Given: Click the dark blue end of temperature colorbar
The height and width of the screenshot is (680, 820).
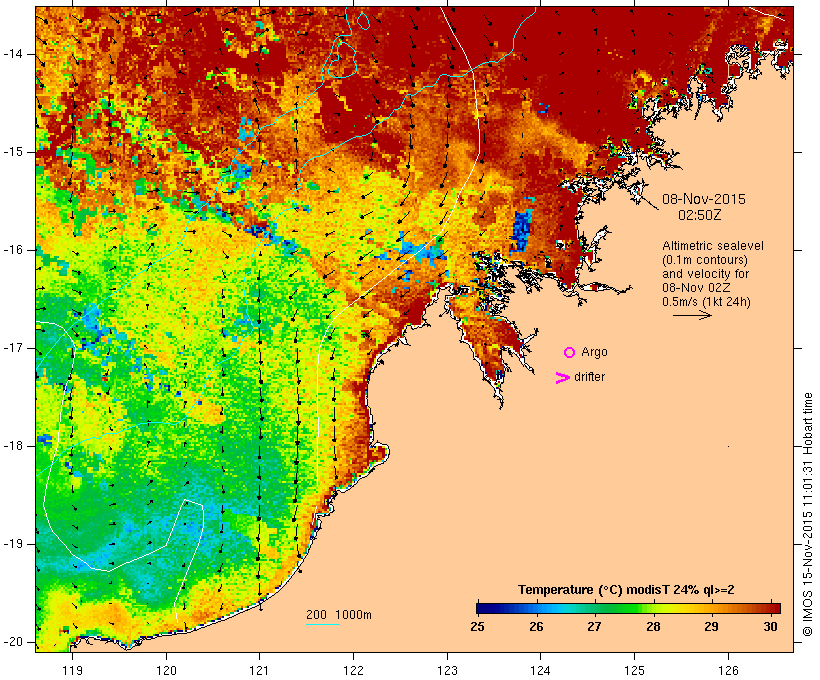Looking at the screenshot, I should (x=484, y=608).
